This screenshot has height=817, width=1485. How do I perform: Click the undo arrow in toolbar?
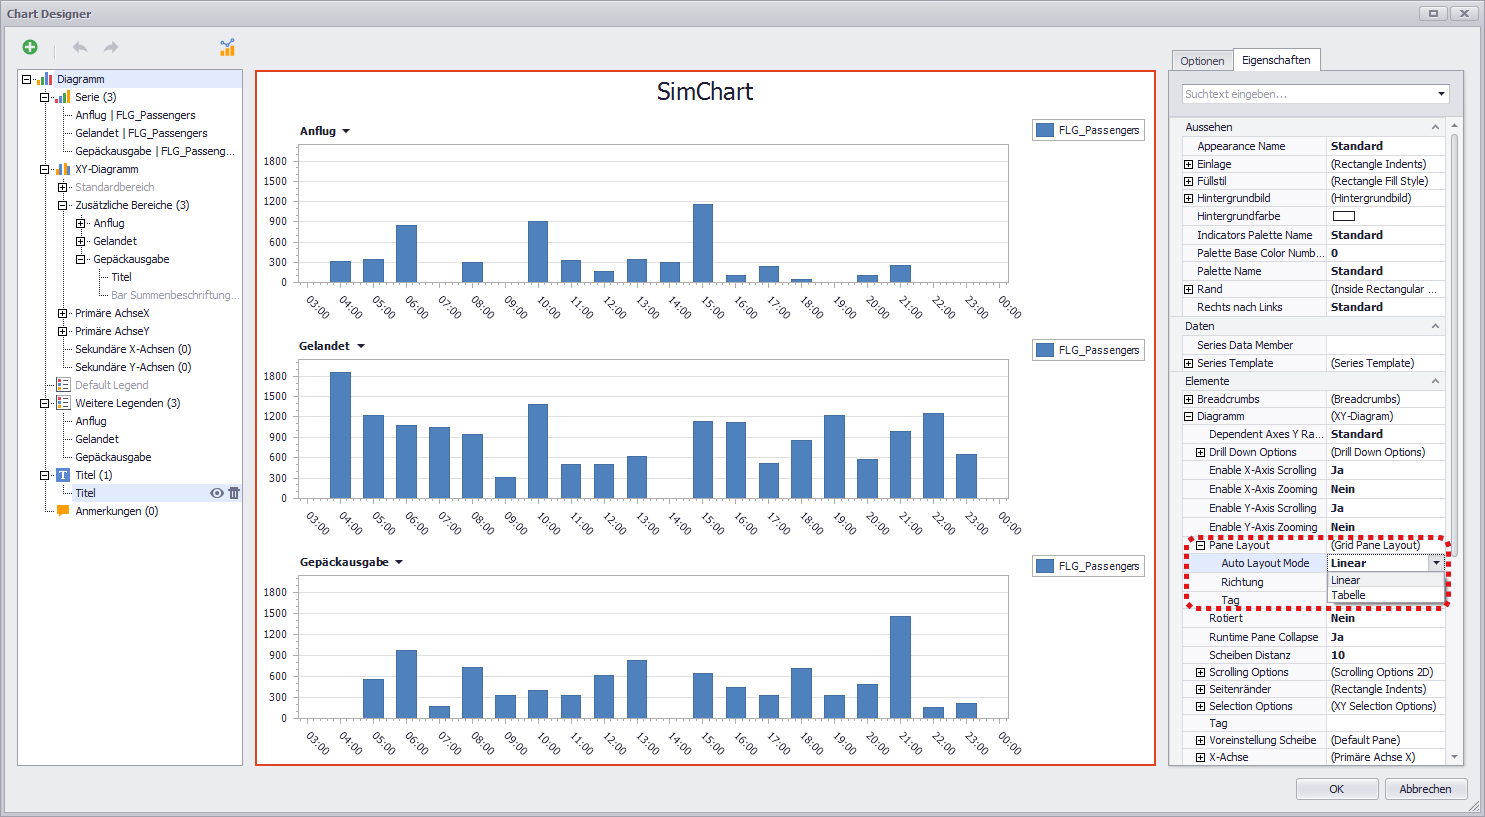[80, 47]
